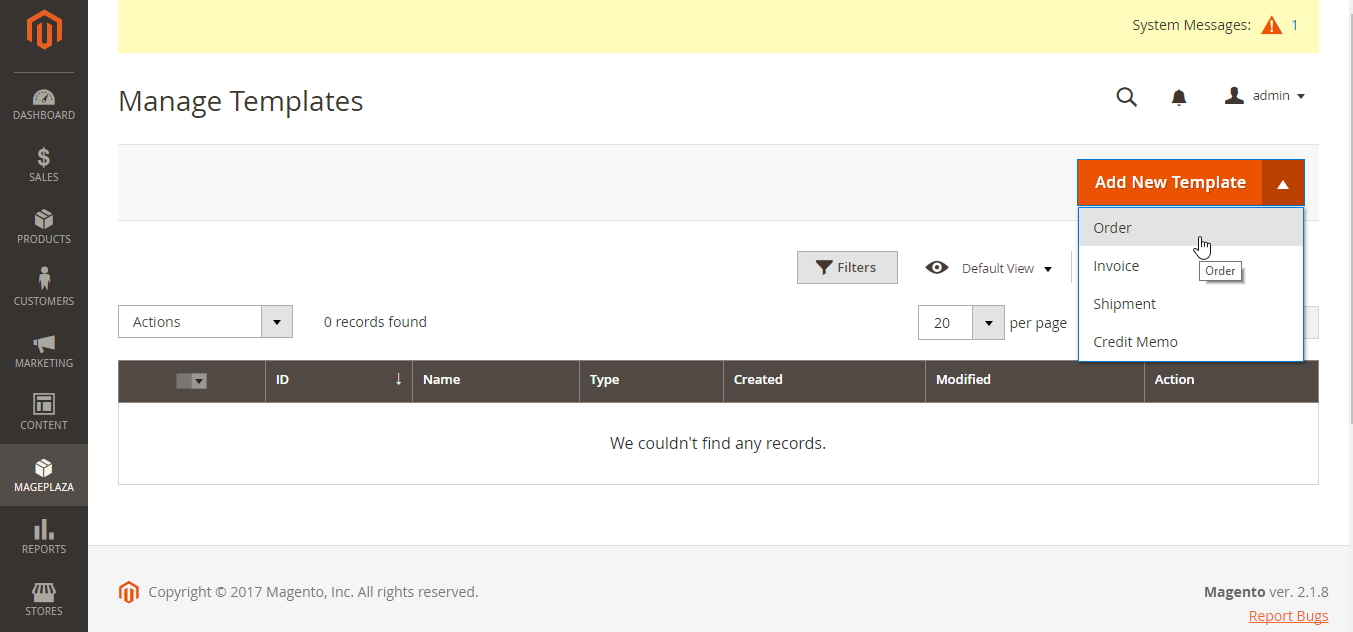Open the Default View bookmark dropdown
The height and width of the screenshot is (632, 1353).
(x=989, y=268)
